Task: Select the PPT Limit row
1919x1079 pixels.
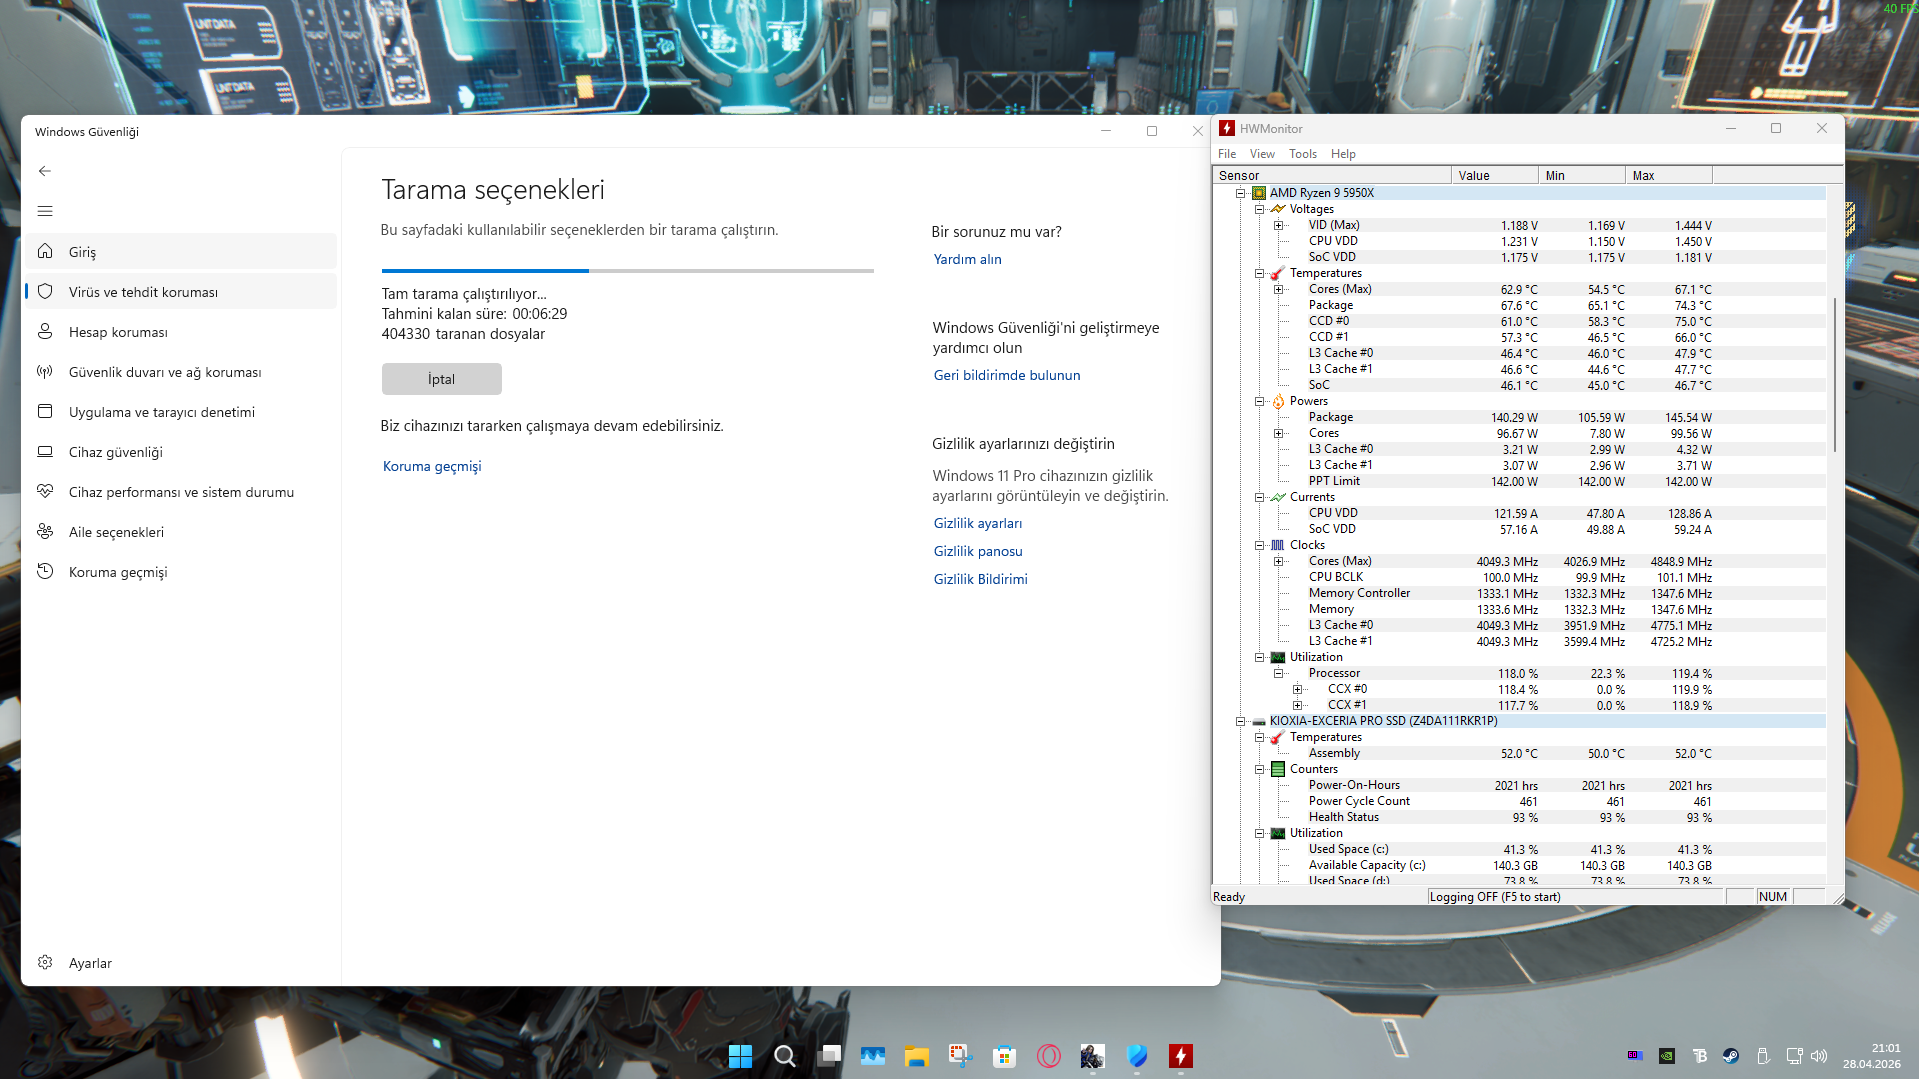Action: click(1521, 481)
